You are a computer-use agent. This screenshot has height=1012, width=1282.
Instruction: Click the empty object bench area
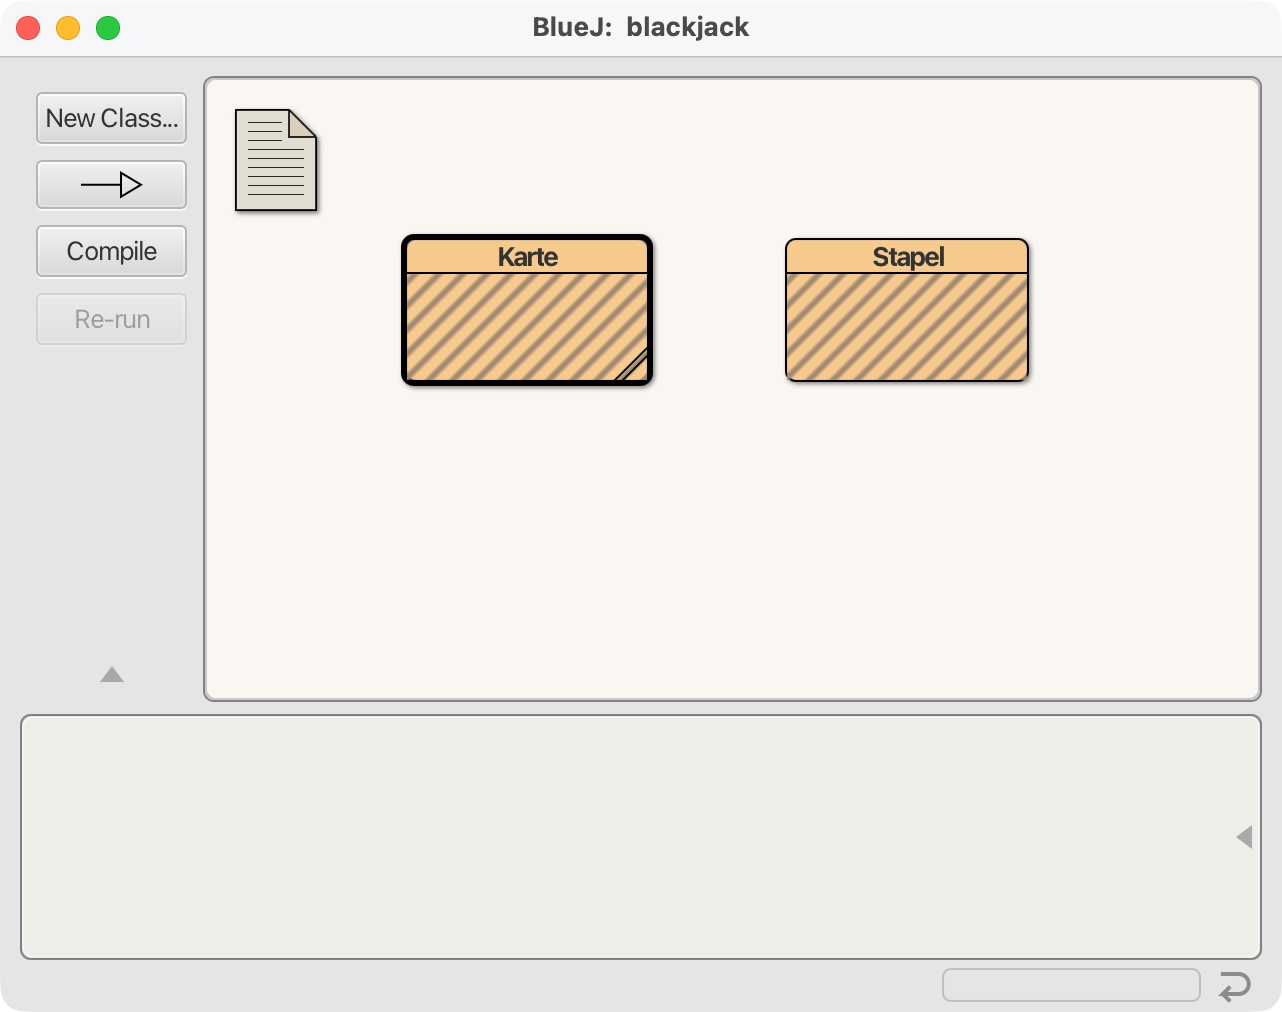pyautogui.click(x=620, y=837)
